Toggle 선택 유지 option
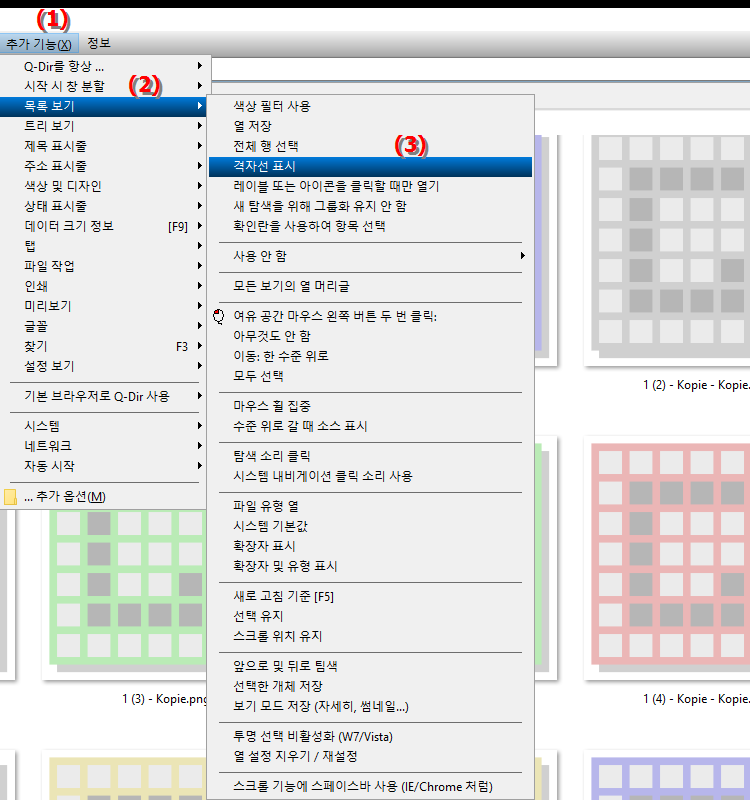The image size is (750, 800). coord(370,616)
